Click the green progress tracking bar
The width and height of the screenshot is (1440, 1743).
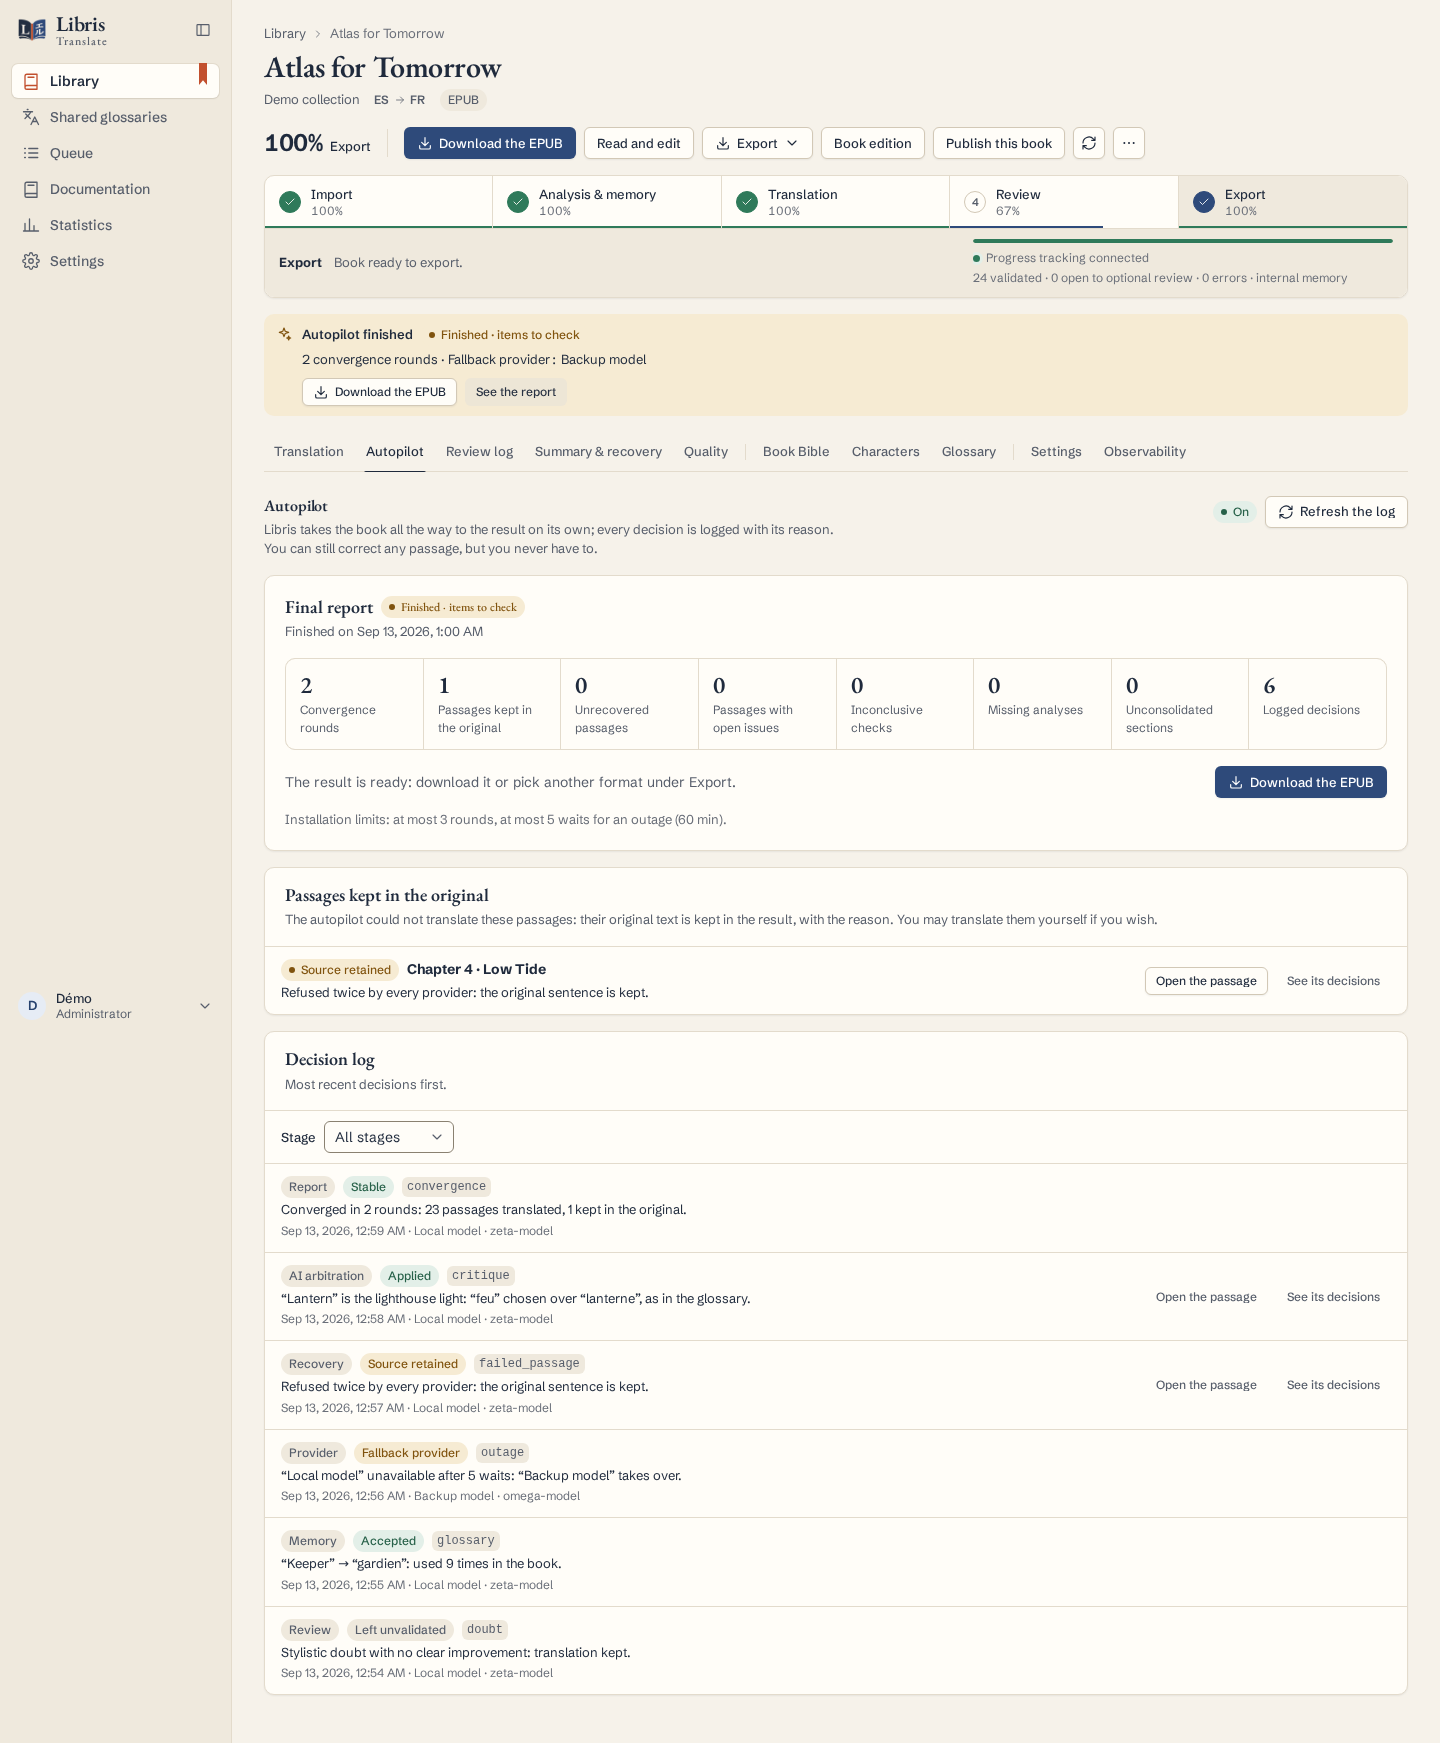point(1182,241)
